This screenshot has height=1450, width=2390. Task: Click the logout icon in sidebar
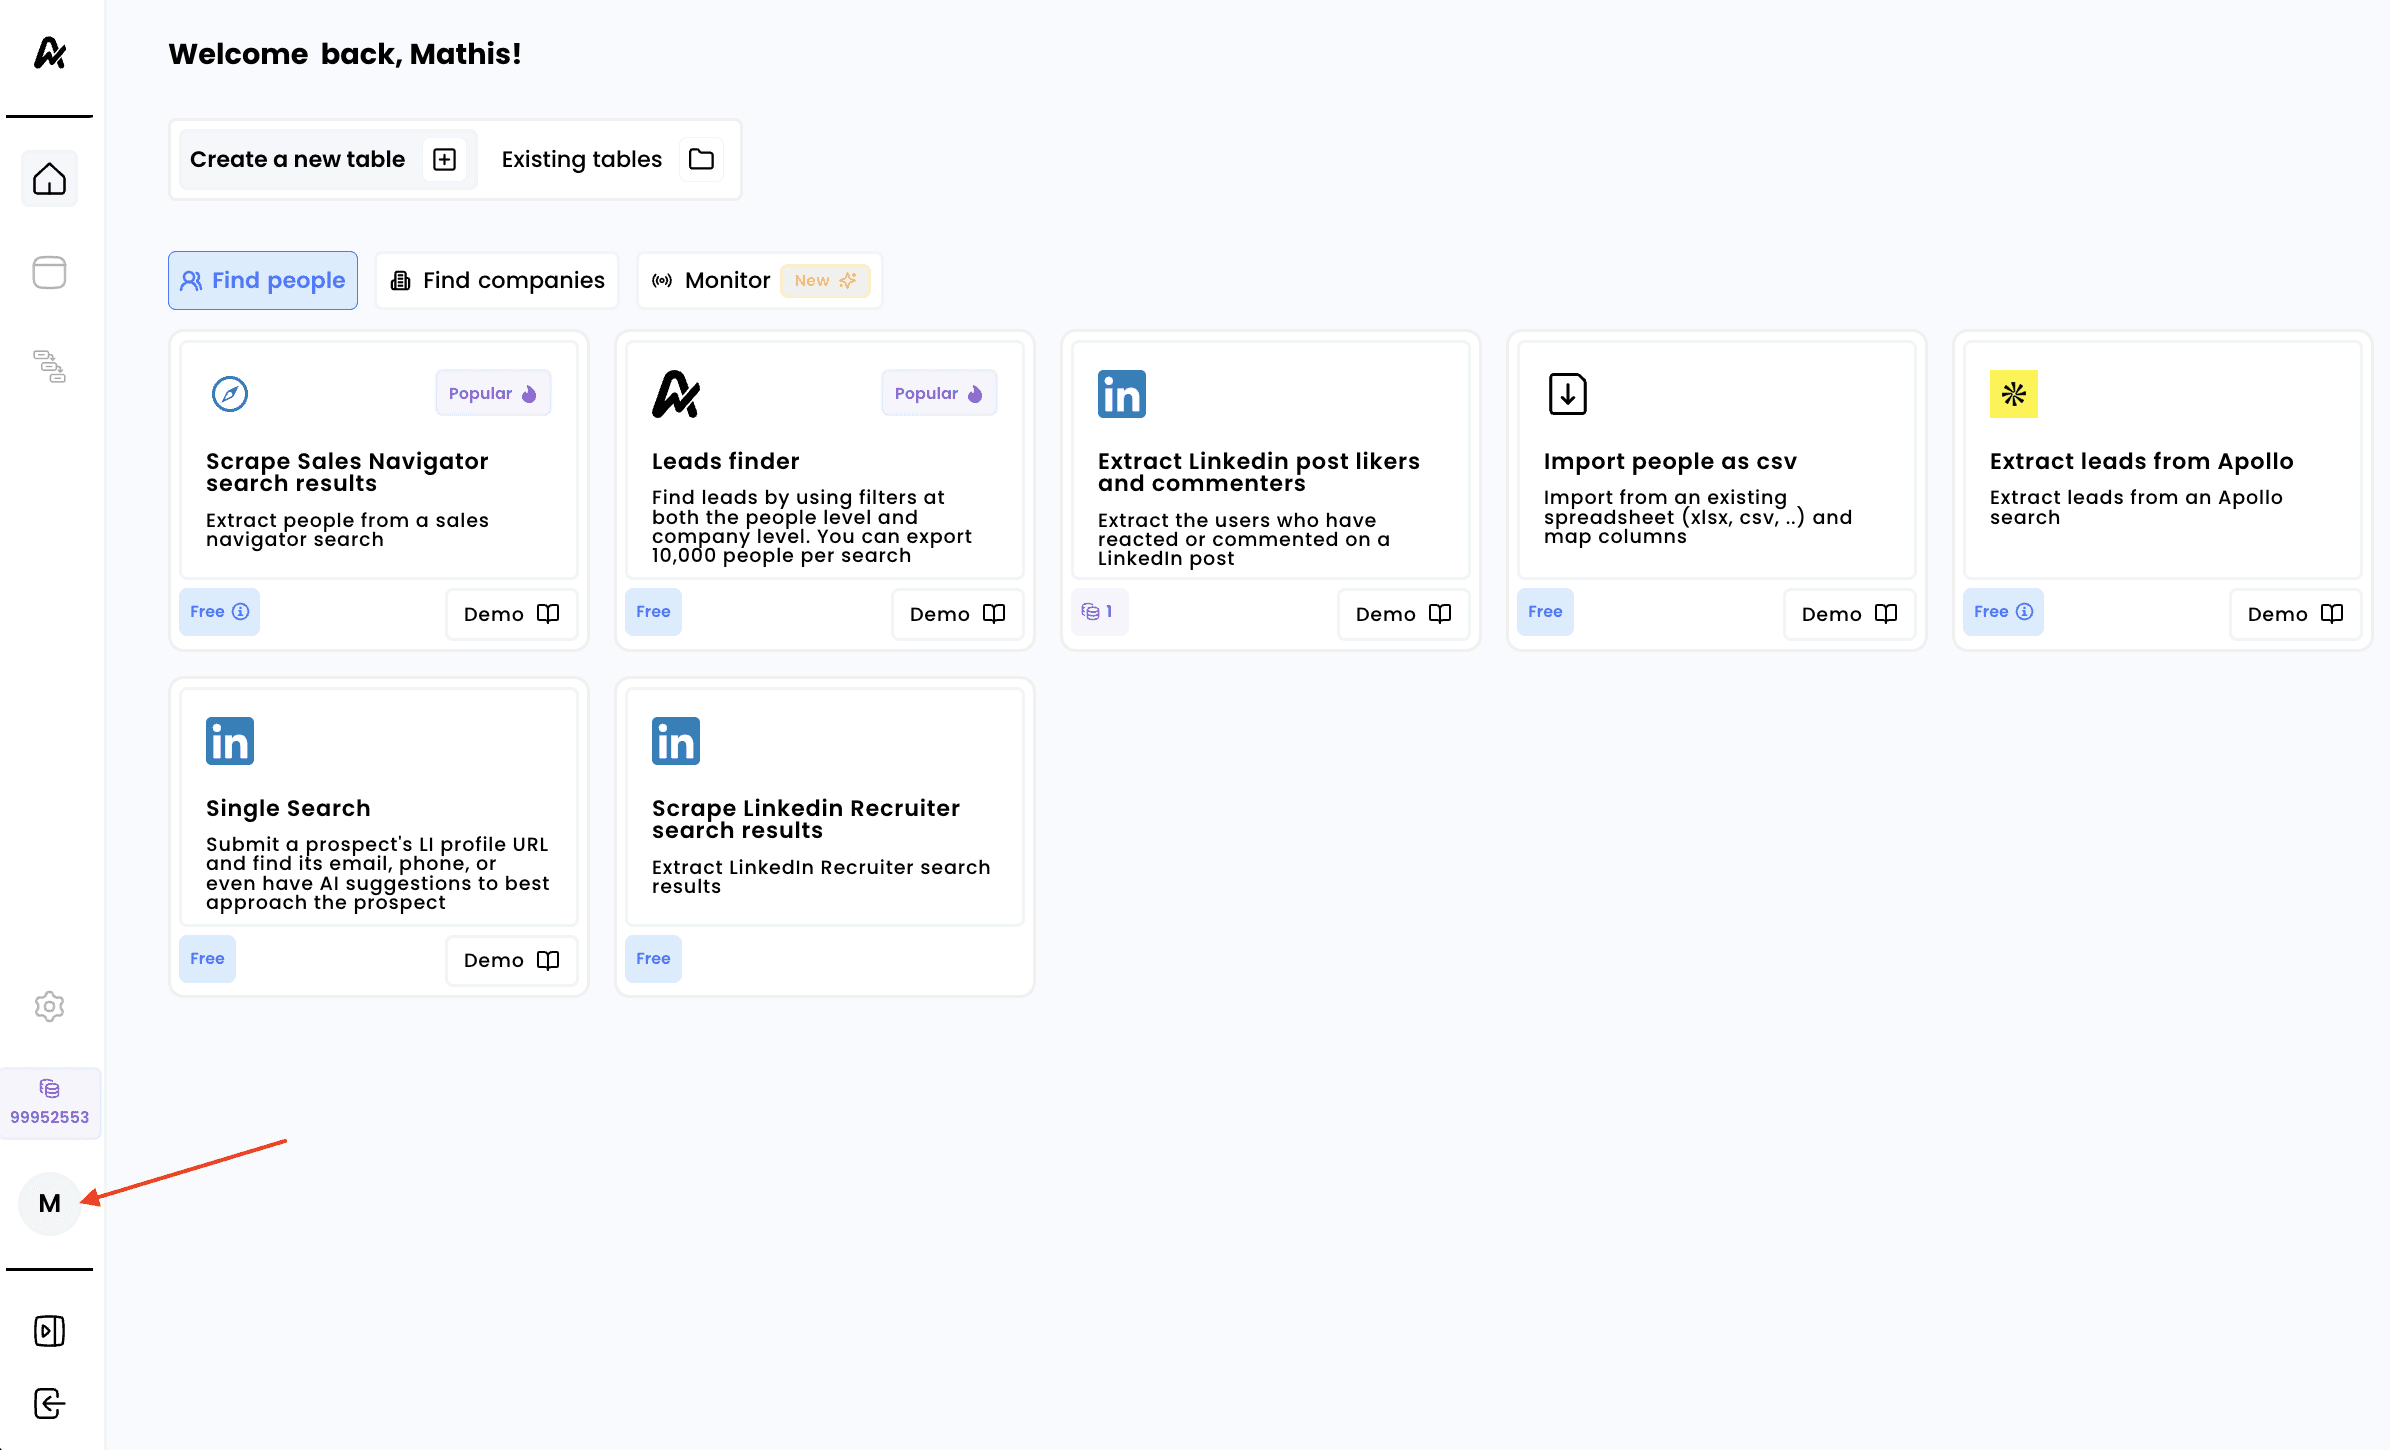point(49,1403)
